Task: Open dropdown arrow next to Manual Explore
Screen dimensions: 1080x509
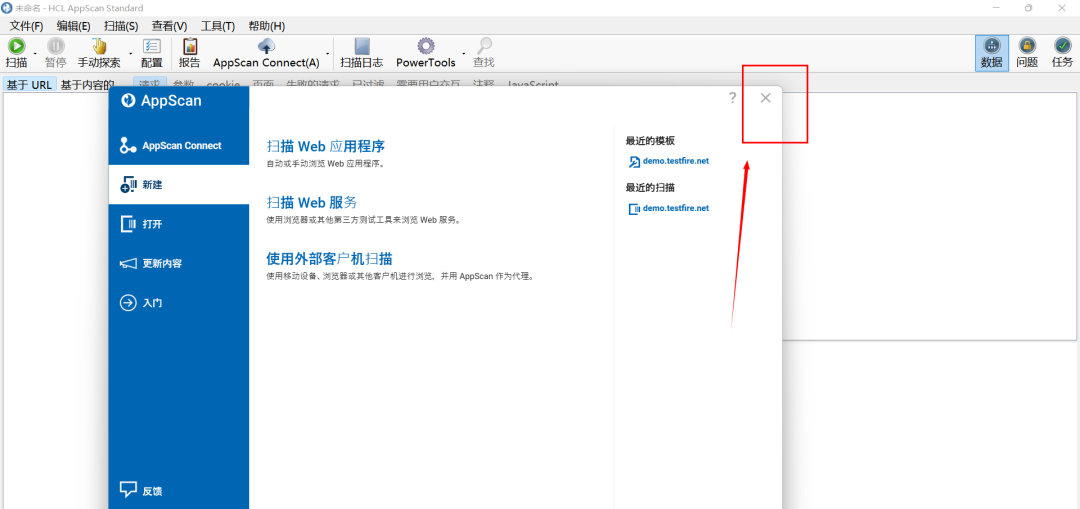Action: [x=131, y=54]
